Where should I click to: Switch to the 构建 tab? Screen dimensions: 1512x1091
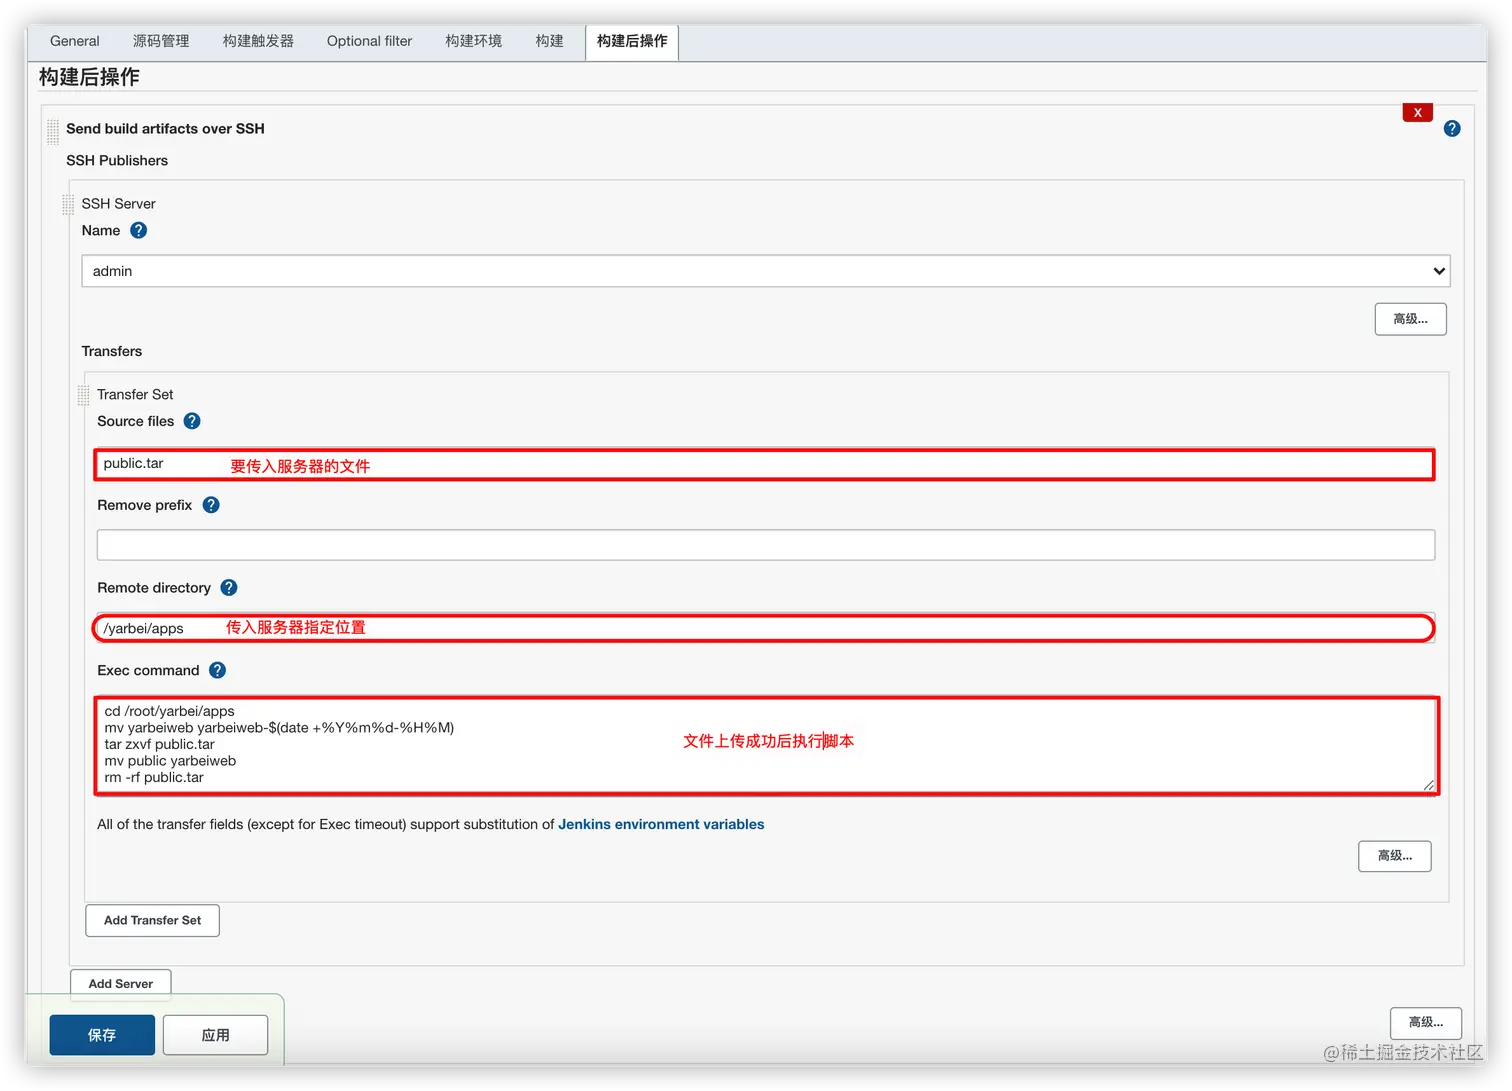[x=549, y=41]
